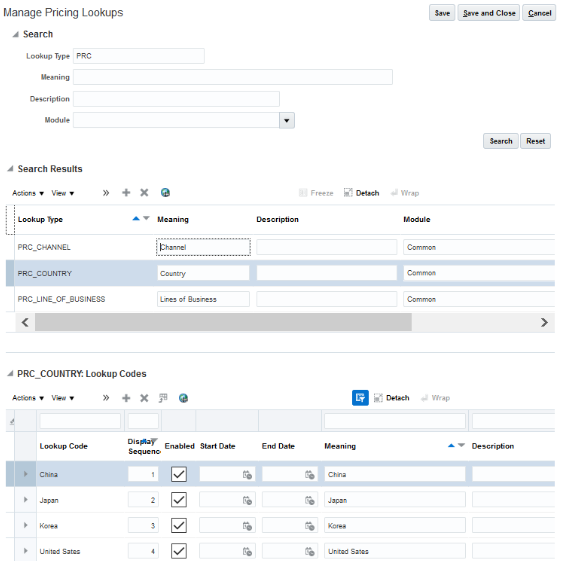Click the delete X icon in Search Results toolbar
The height and width of the screenshot is (562, 562).
coord(144,193)
